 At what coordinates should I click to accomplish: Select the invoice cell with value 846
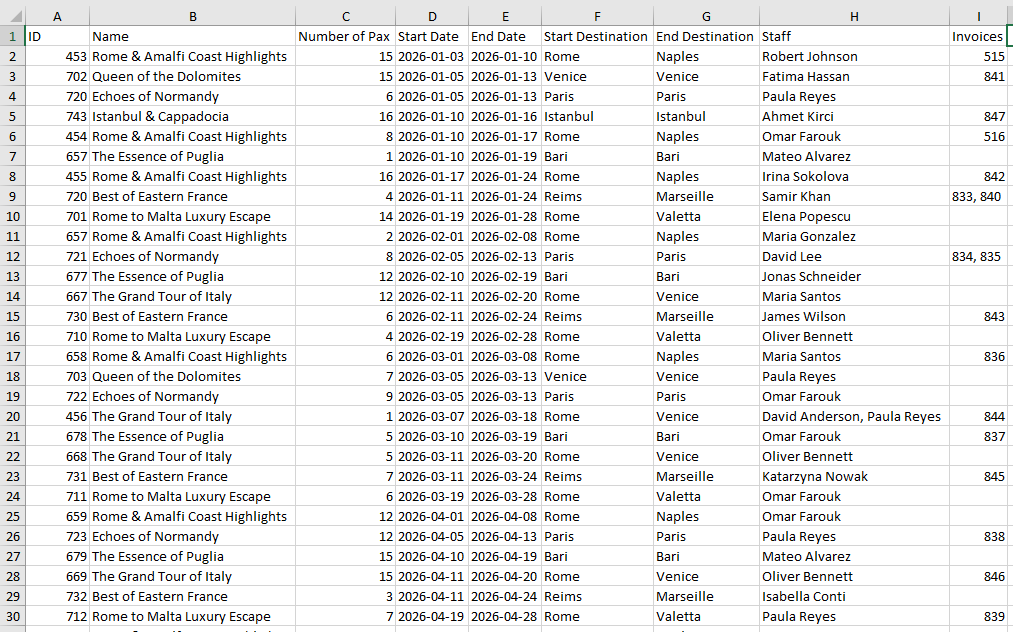click(977, 576)
